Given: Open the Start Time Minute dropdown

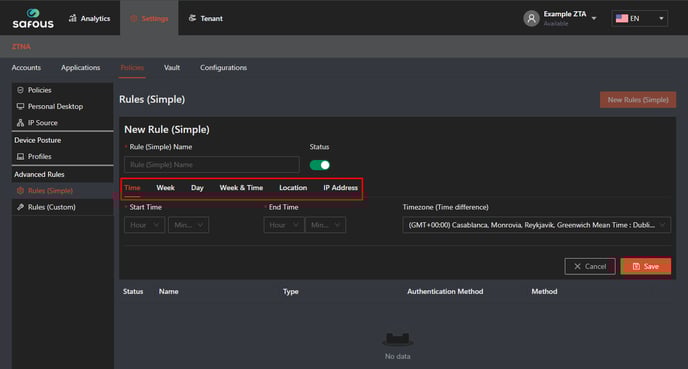Looking at the screenshot, I should click(188, 225).
